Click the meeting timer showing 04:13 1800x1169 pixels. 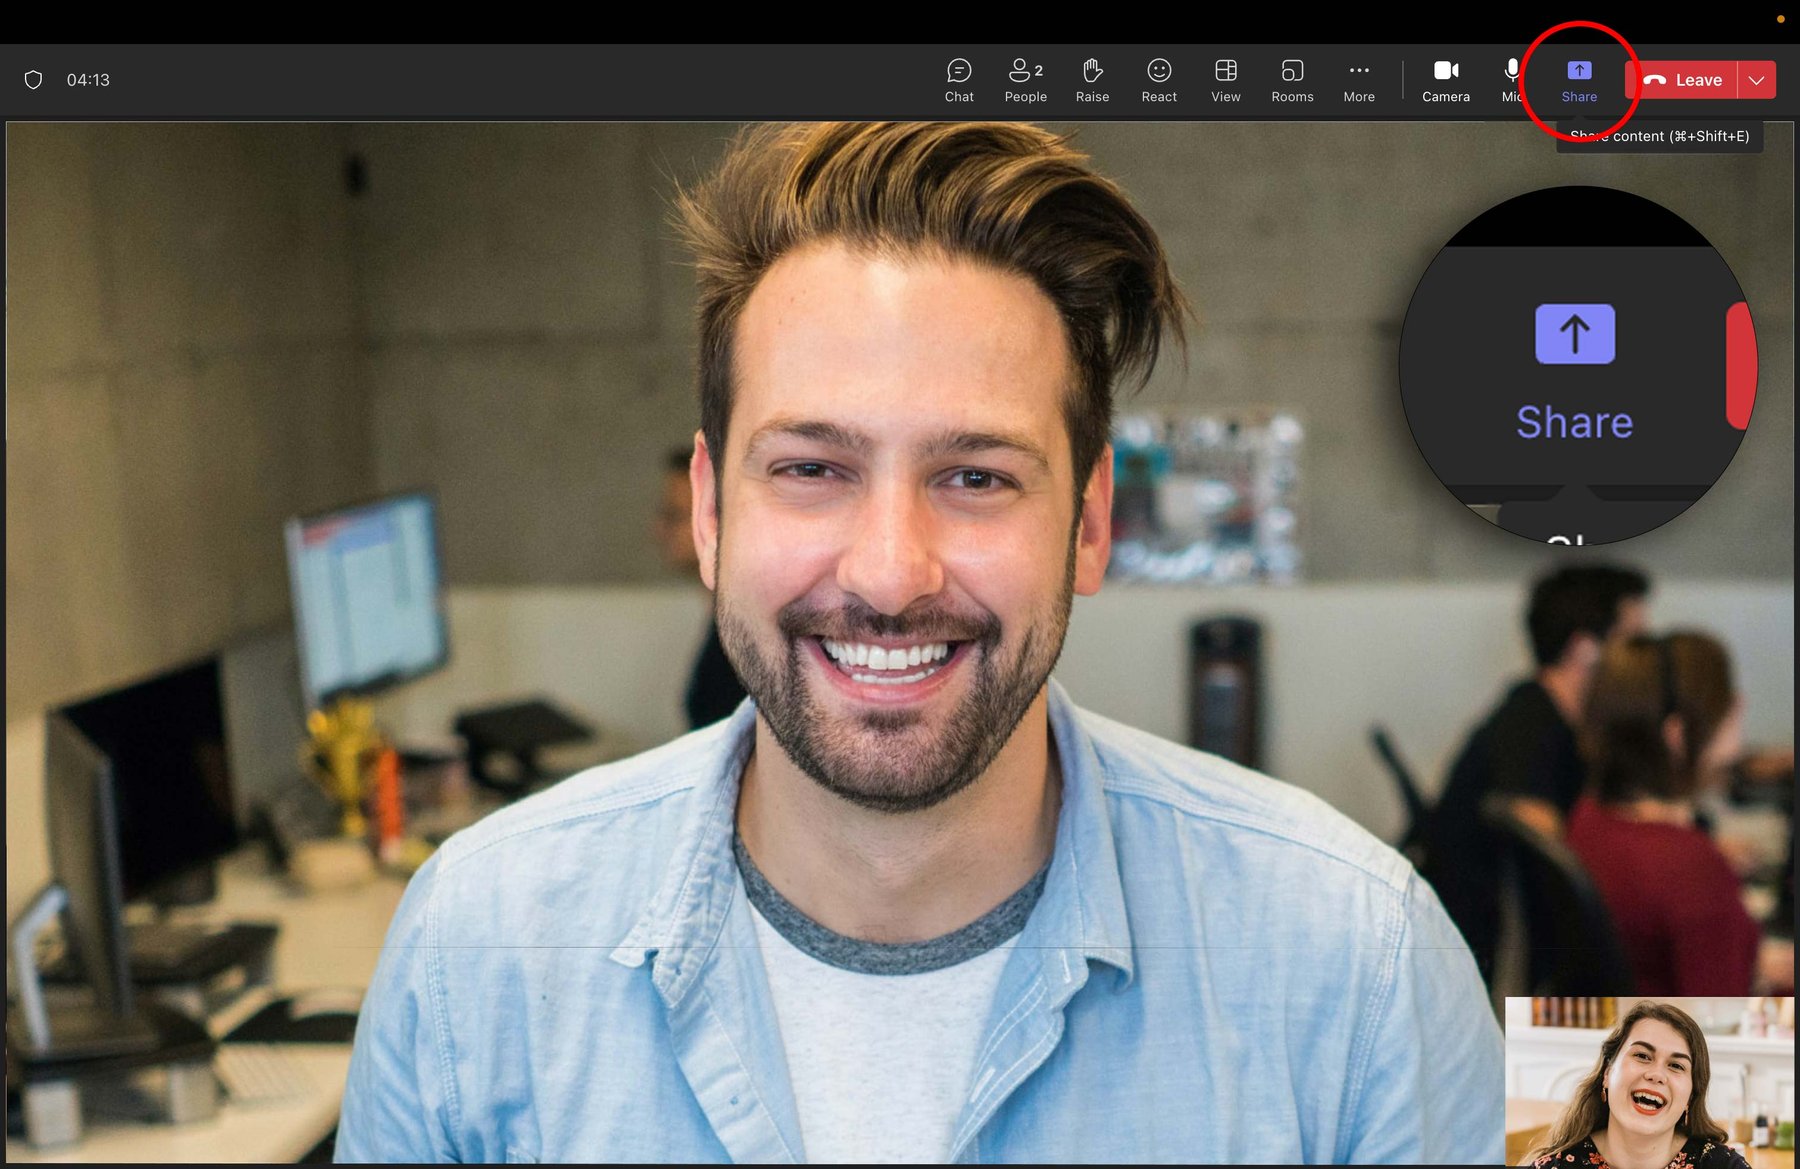(88, 79)
